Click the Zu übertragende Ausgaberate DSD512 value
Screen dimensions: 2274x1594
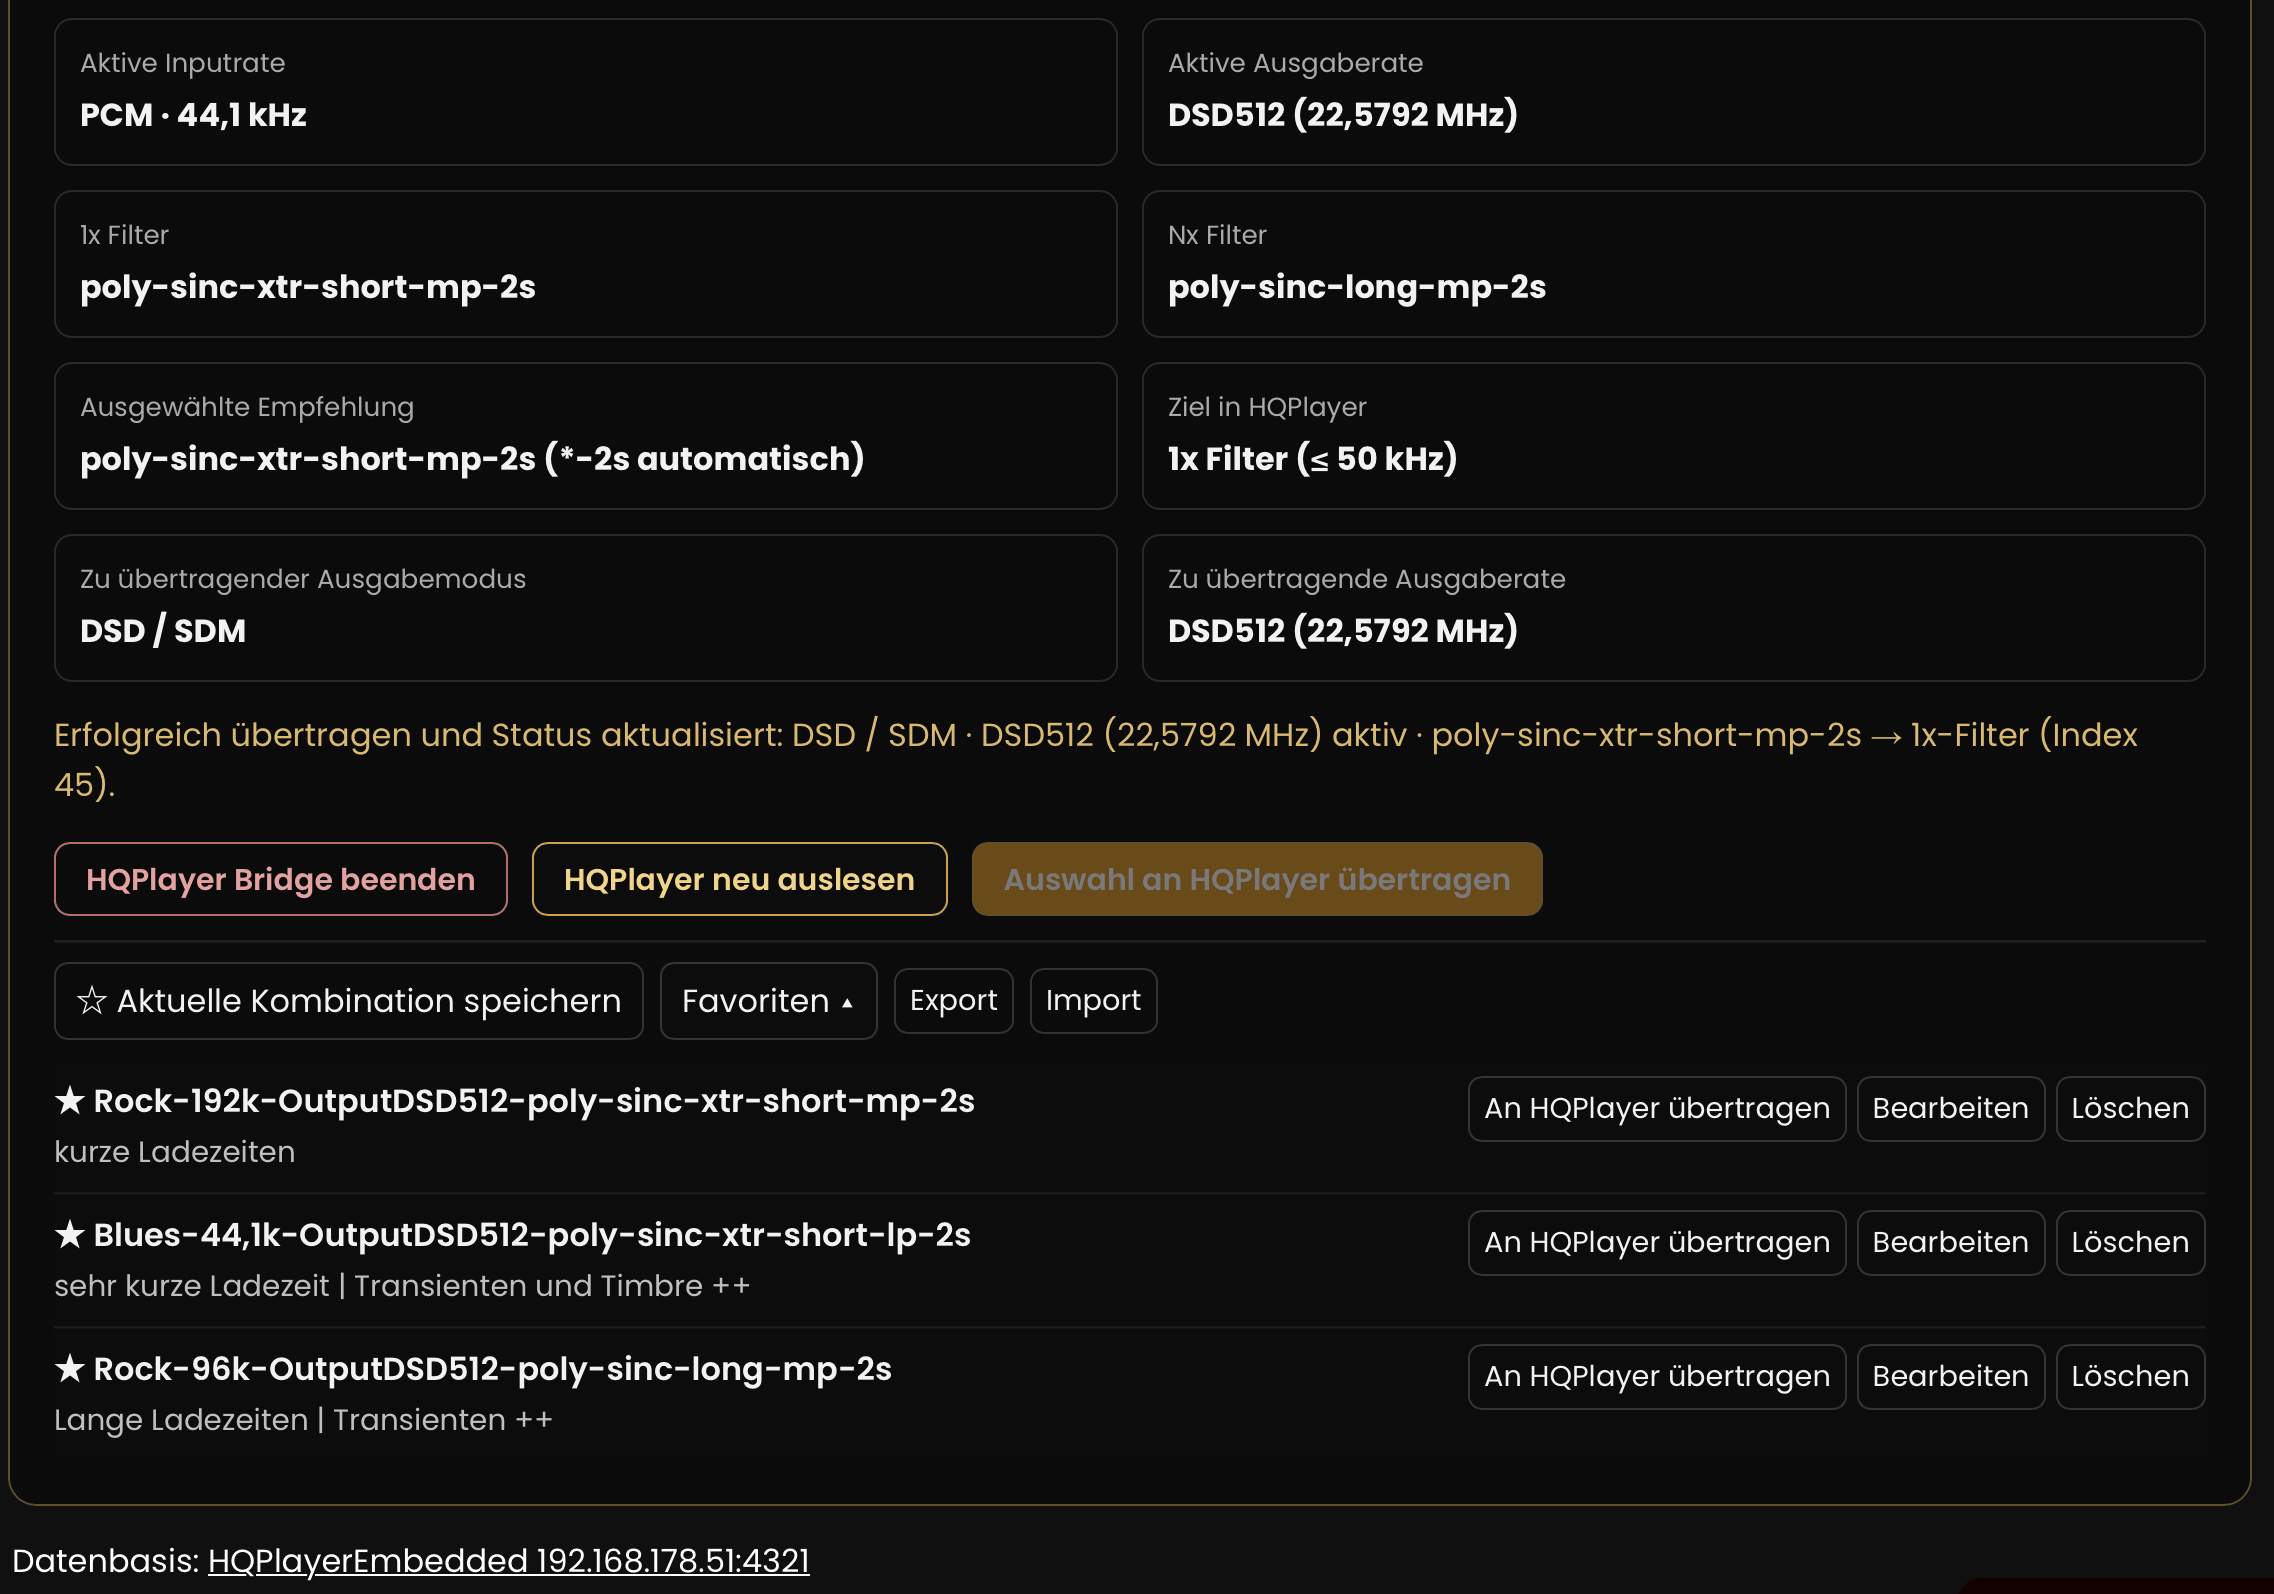pos(1343,631)
